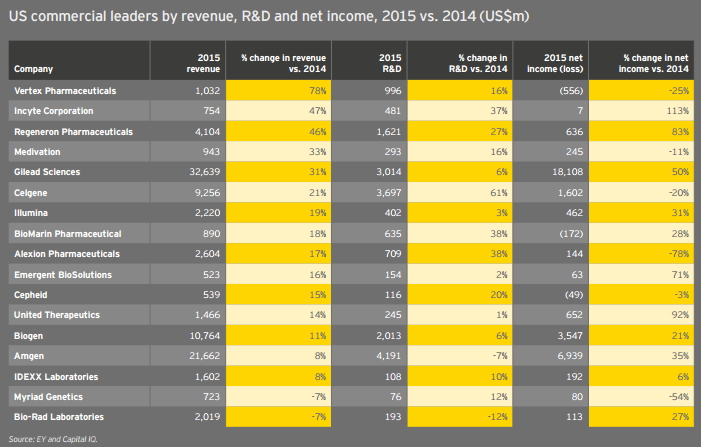Screen dimensions: 701x447
Task: Select Vertex revenue change 78%
Action: 317,91
